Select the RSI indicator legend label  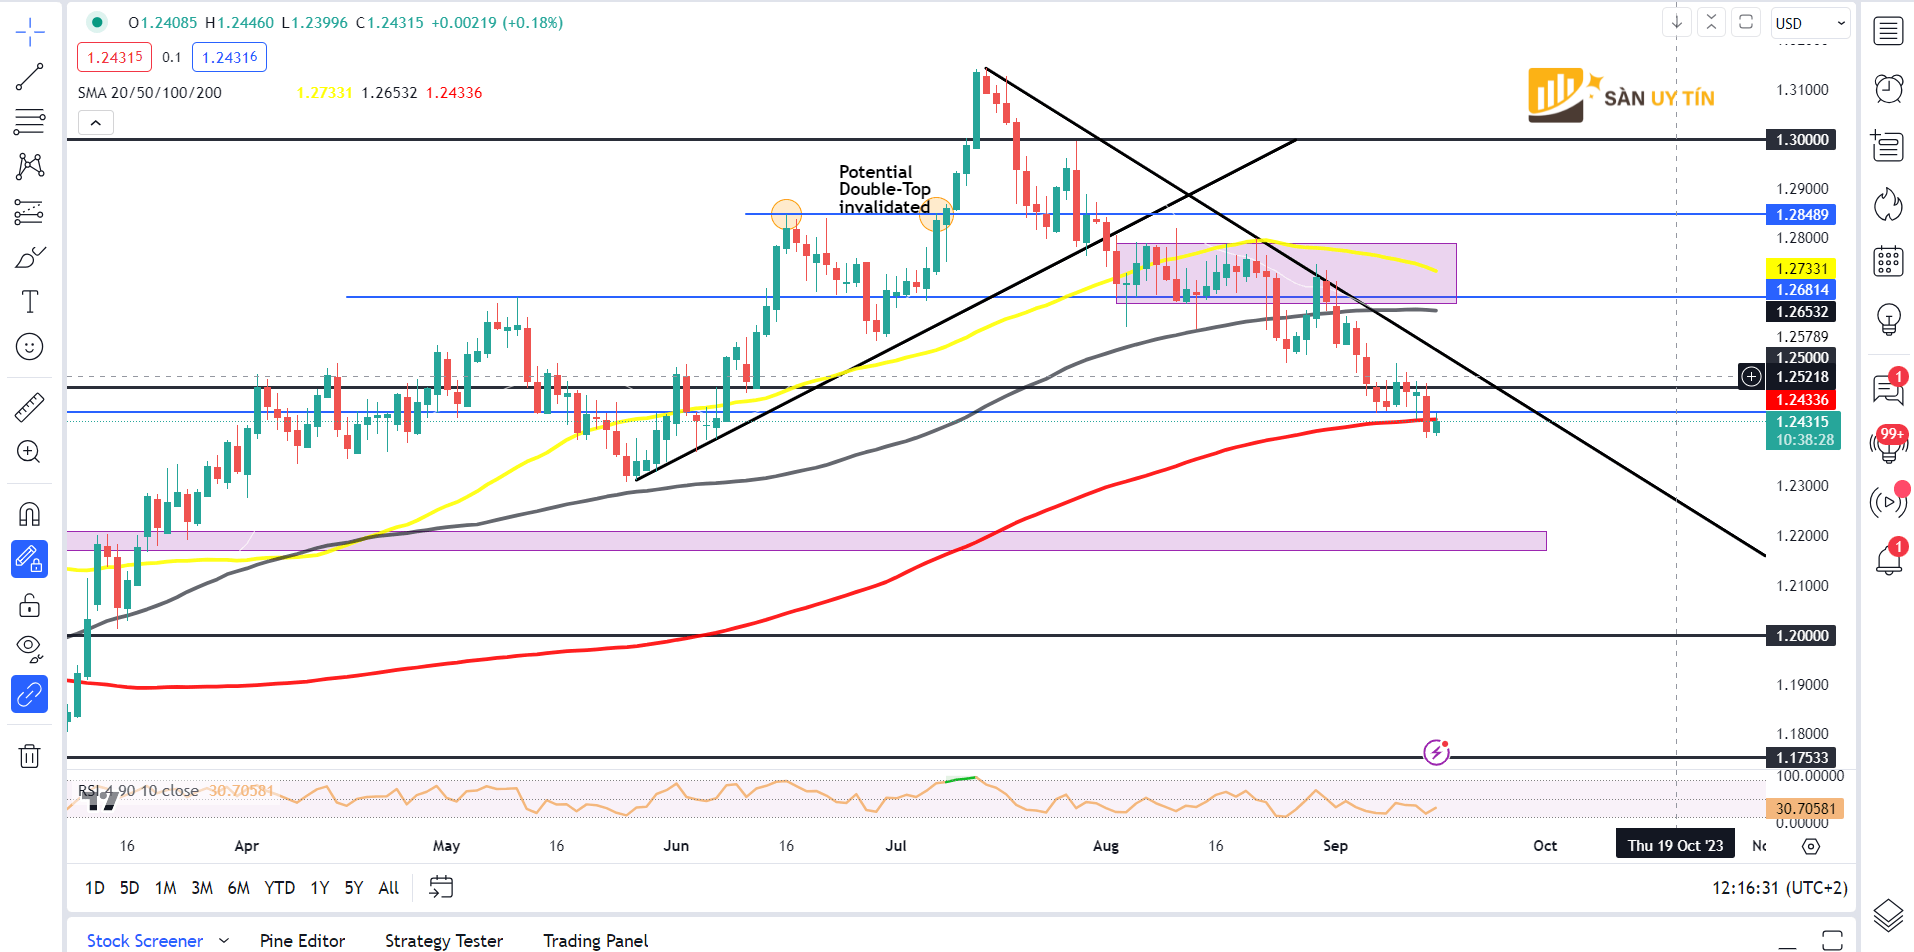coord(138,791)
